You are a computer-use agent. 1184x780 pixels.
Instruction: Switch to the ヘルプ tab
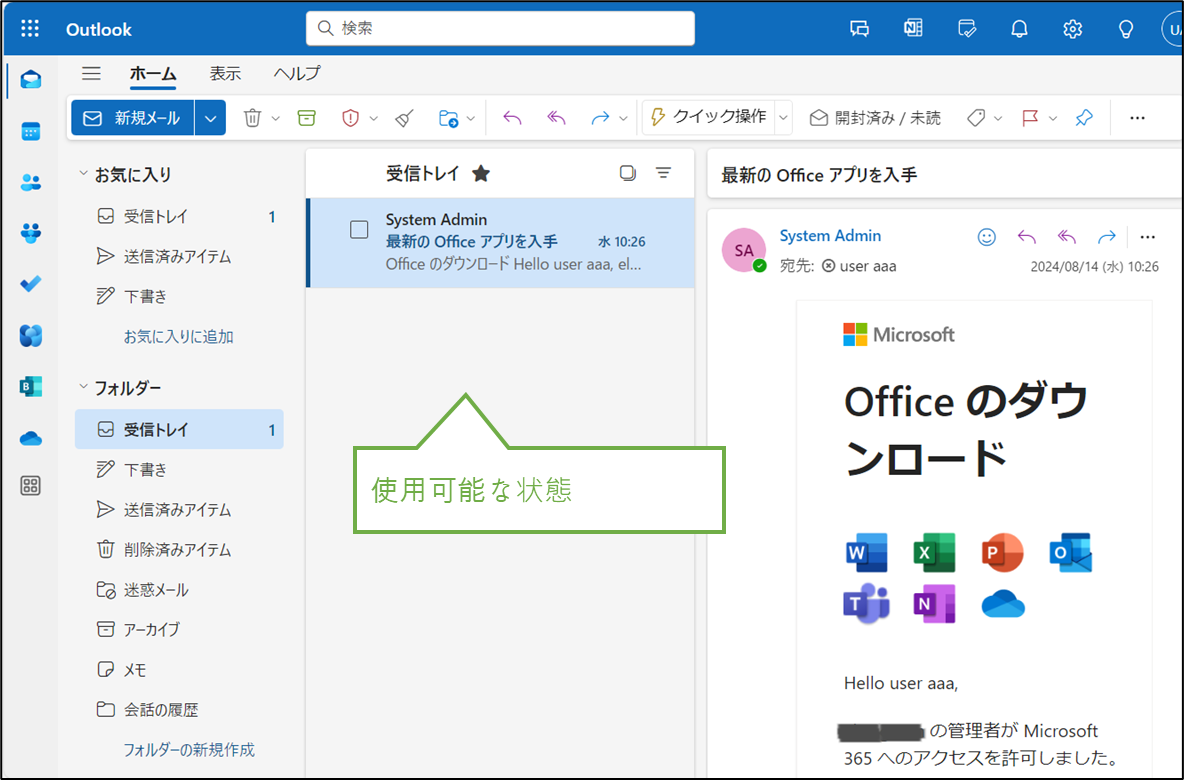pyautogui.click(x=297, y=73)
